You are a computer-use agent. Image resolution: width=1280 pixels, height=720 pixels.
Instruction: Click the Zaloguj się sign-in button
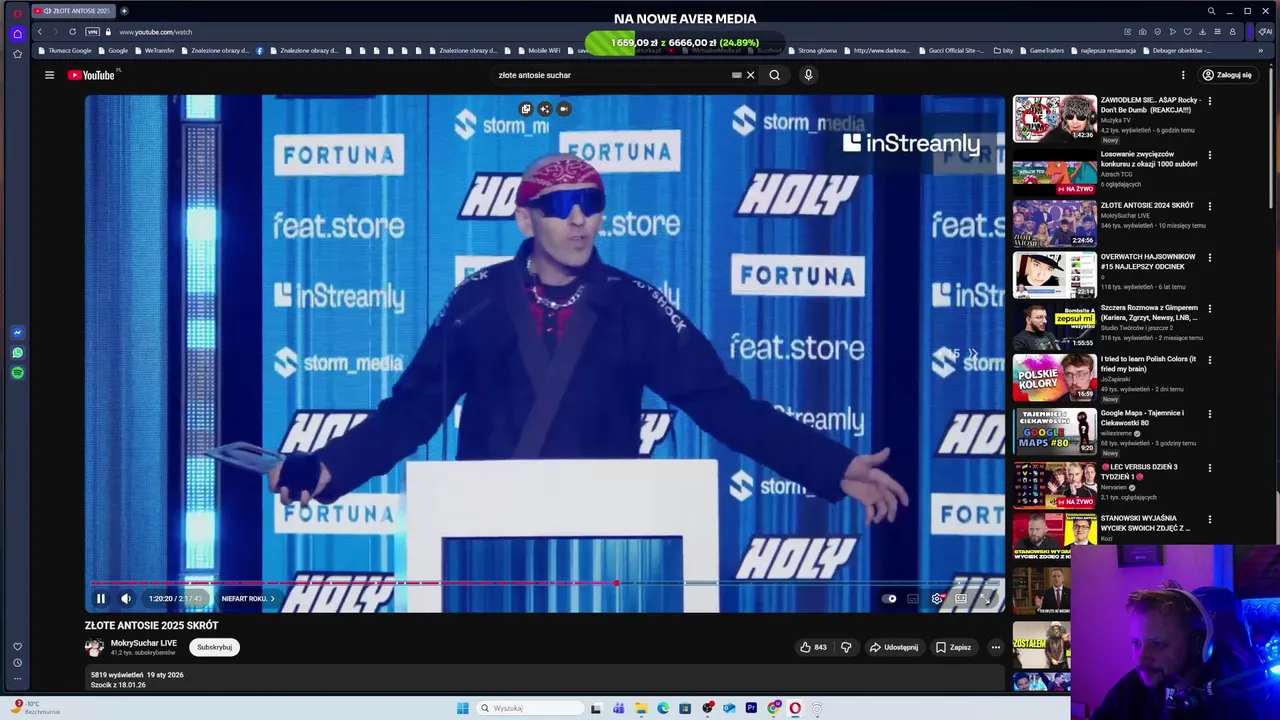[x=1227, y=75]
